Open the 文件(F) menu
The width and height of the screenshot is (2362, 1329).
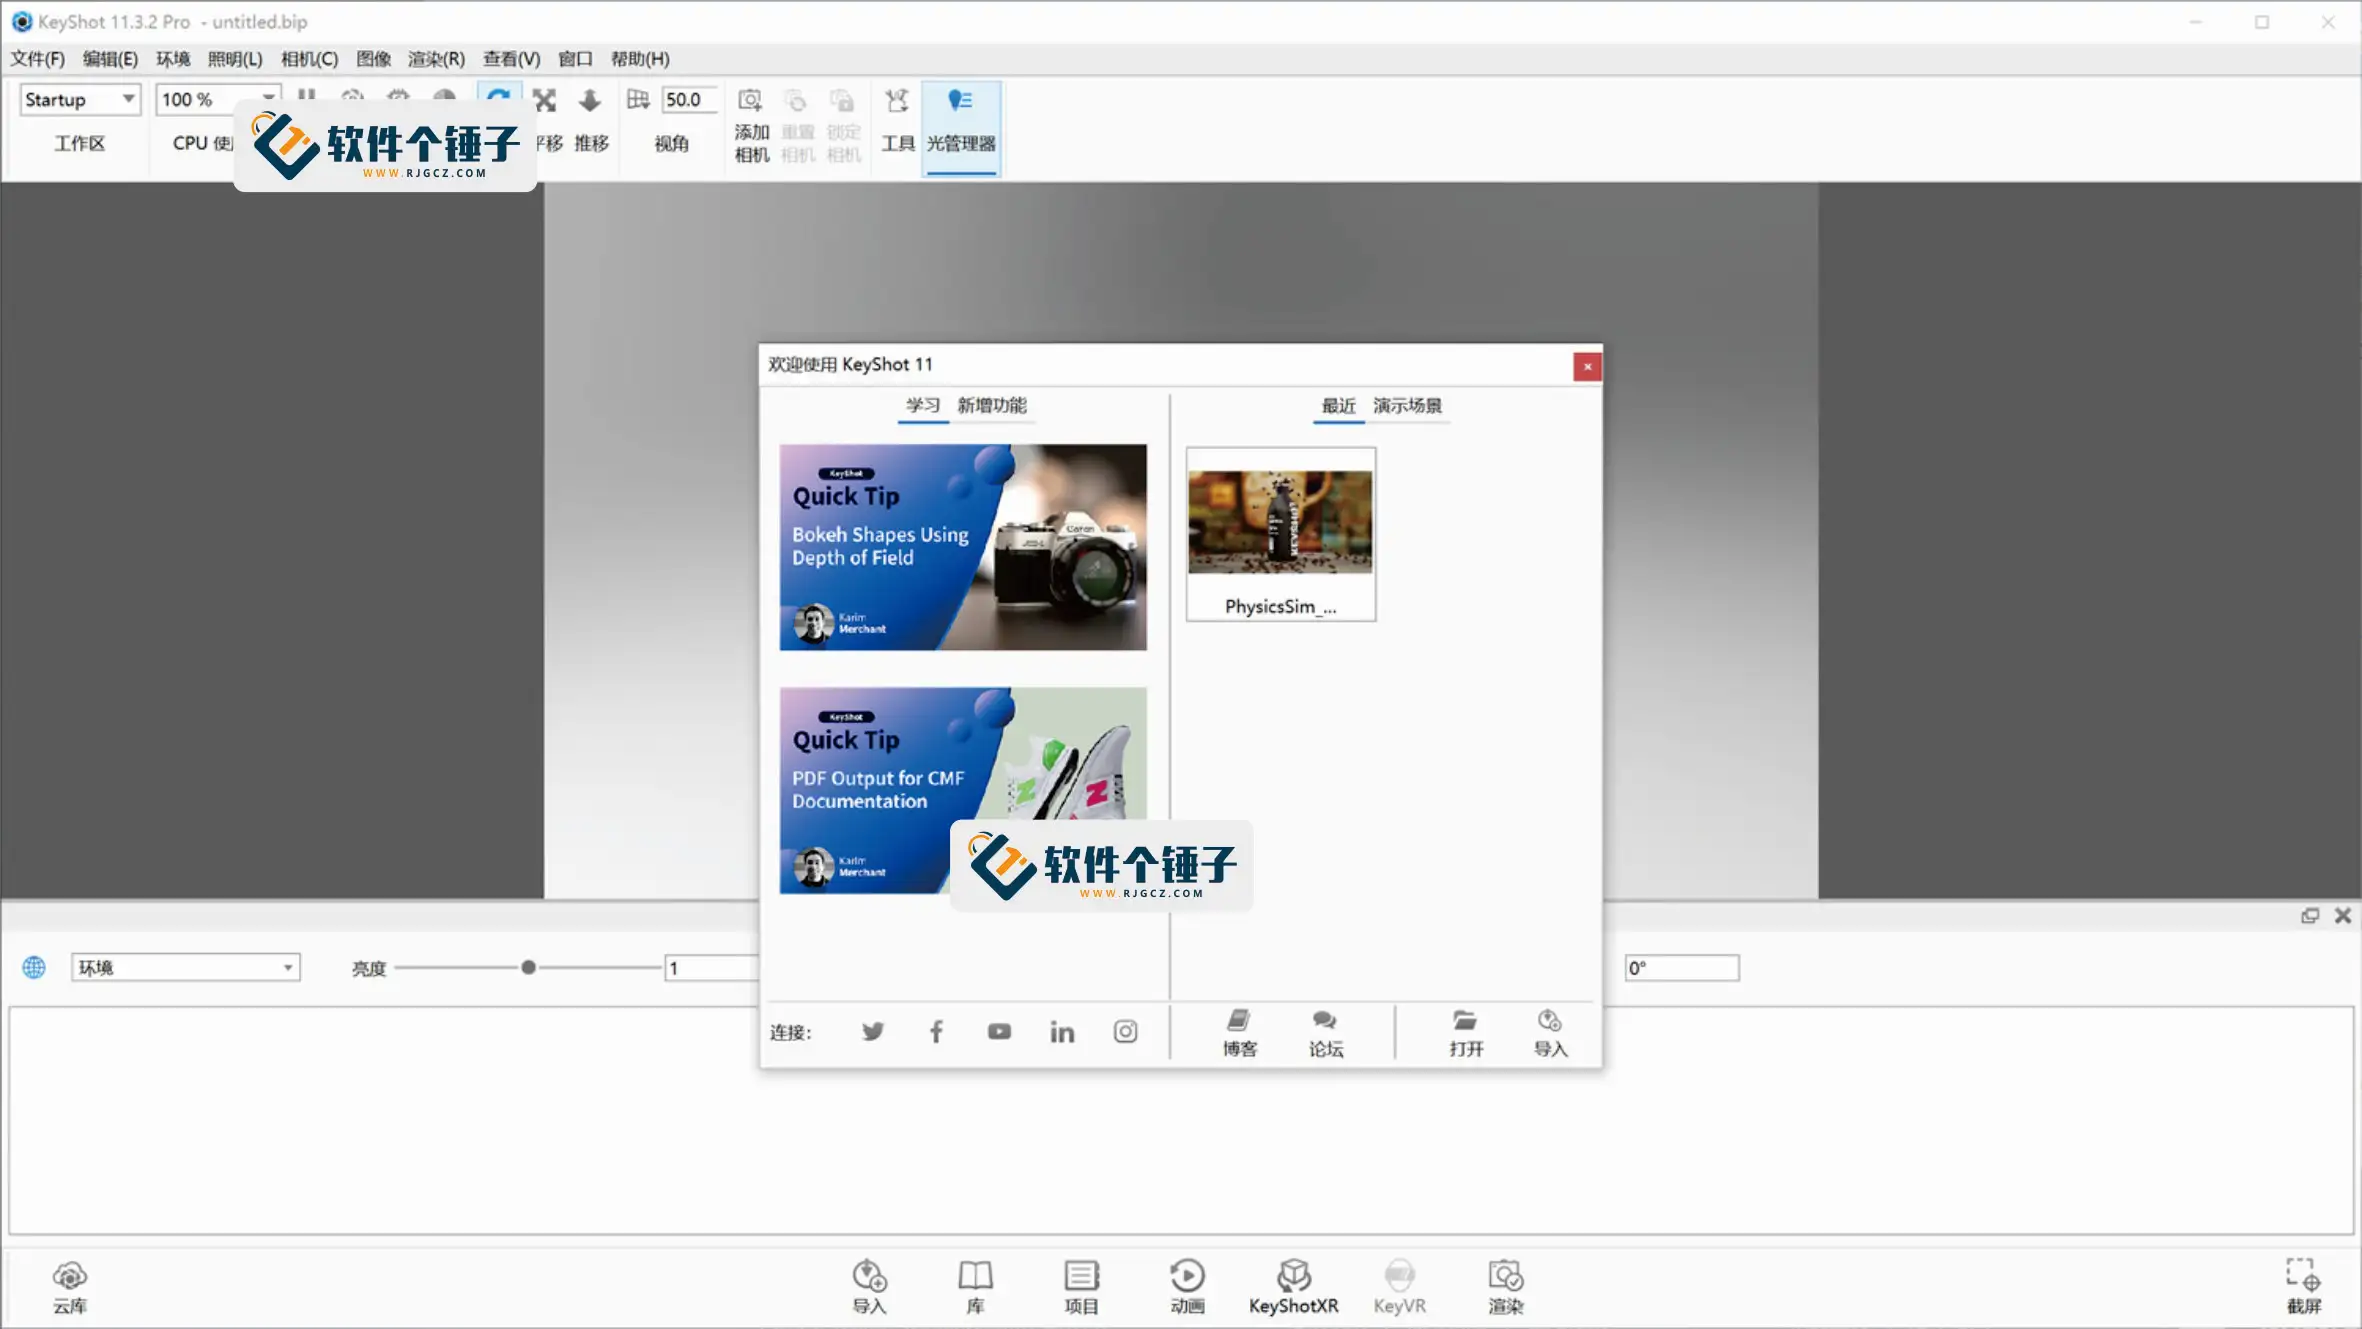[37, 59]
